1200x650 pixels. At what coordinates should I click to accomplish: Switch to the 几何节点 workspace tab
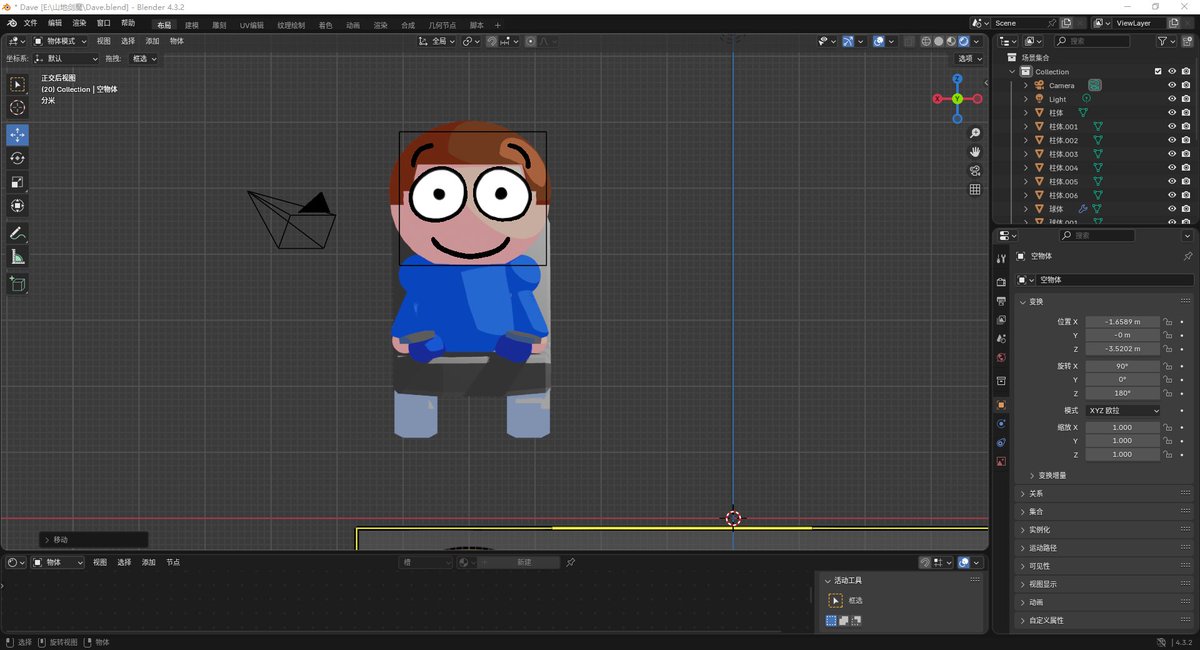442,25
